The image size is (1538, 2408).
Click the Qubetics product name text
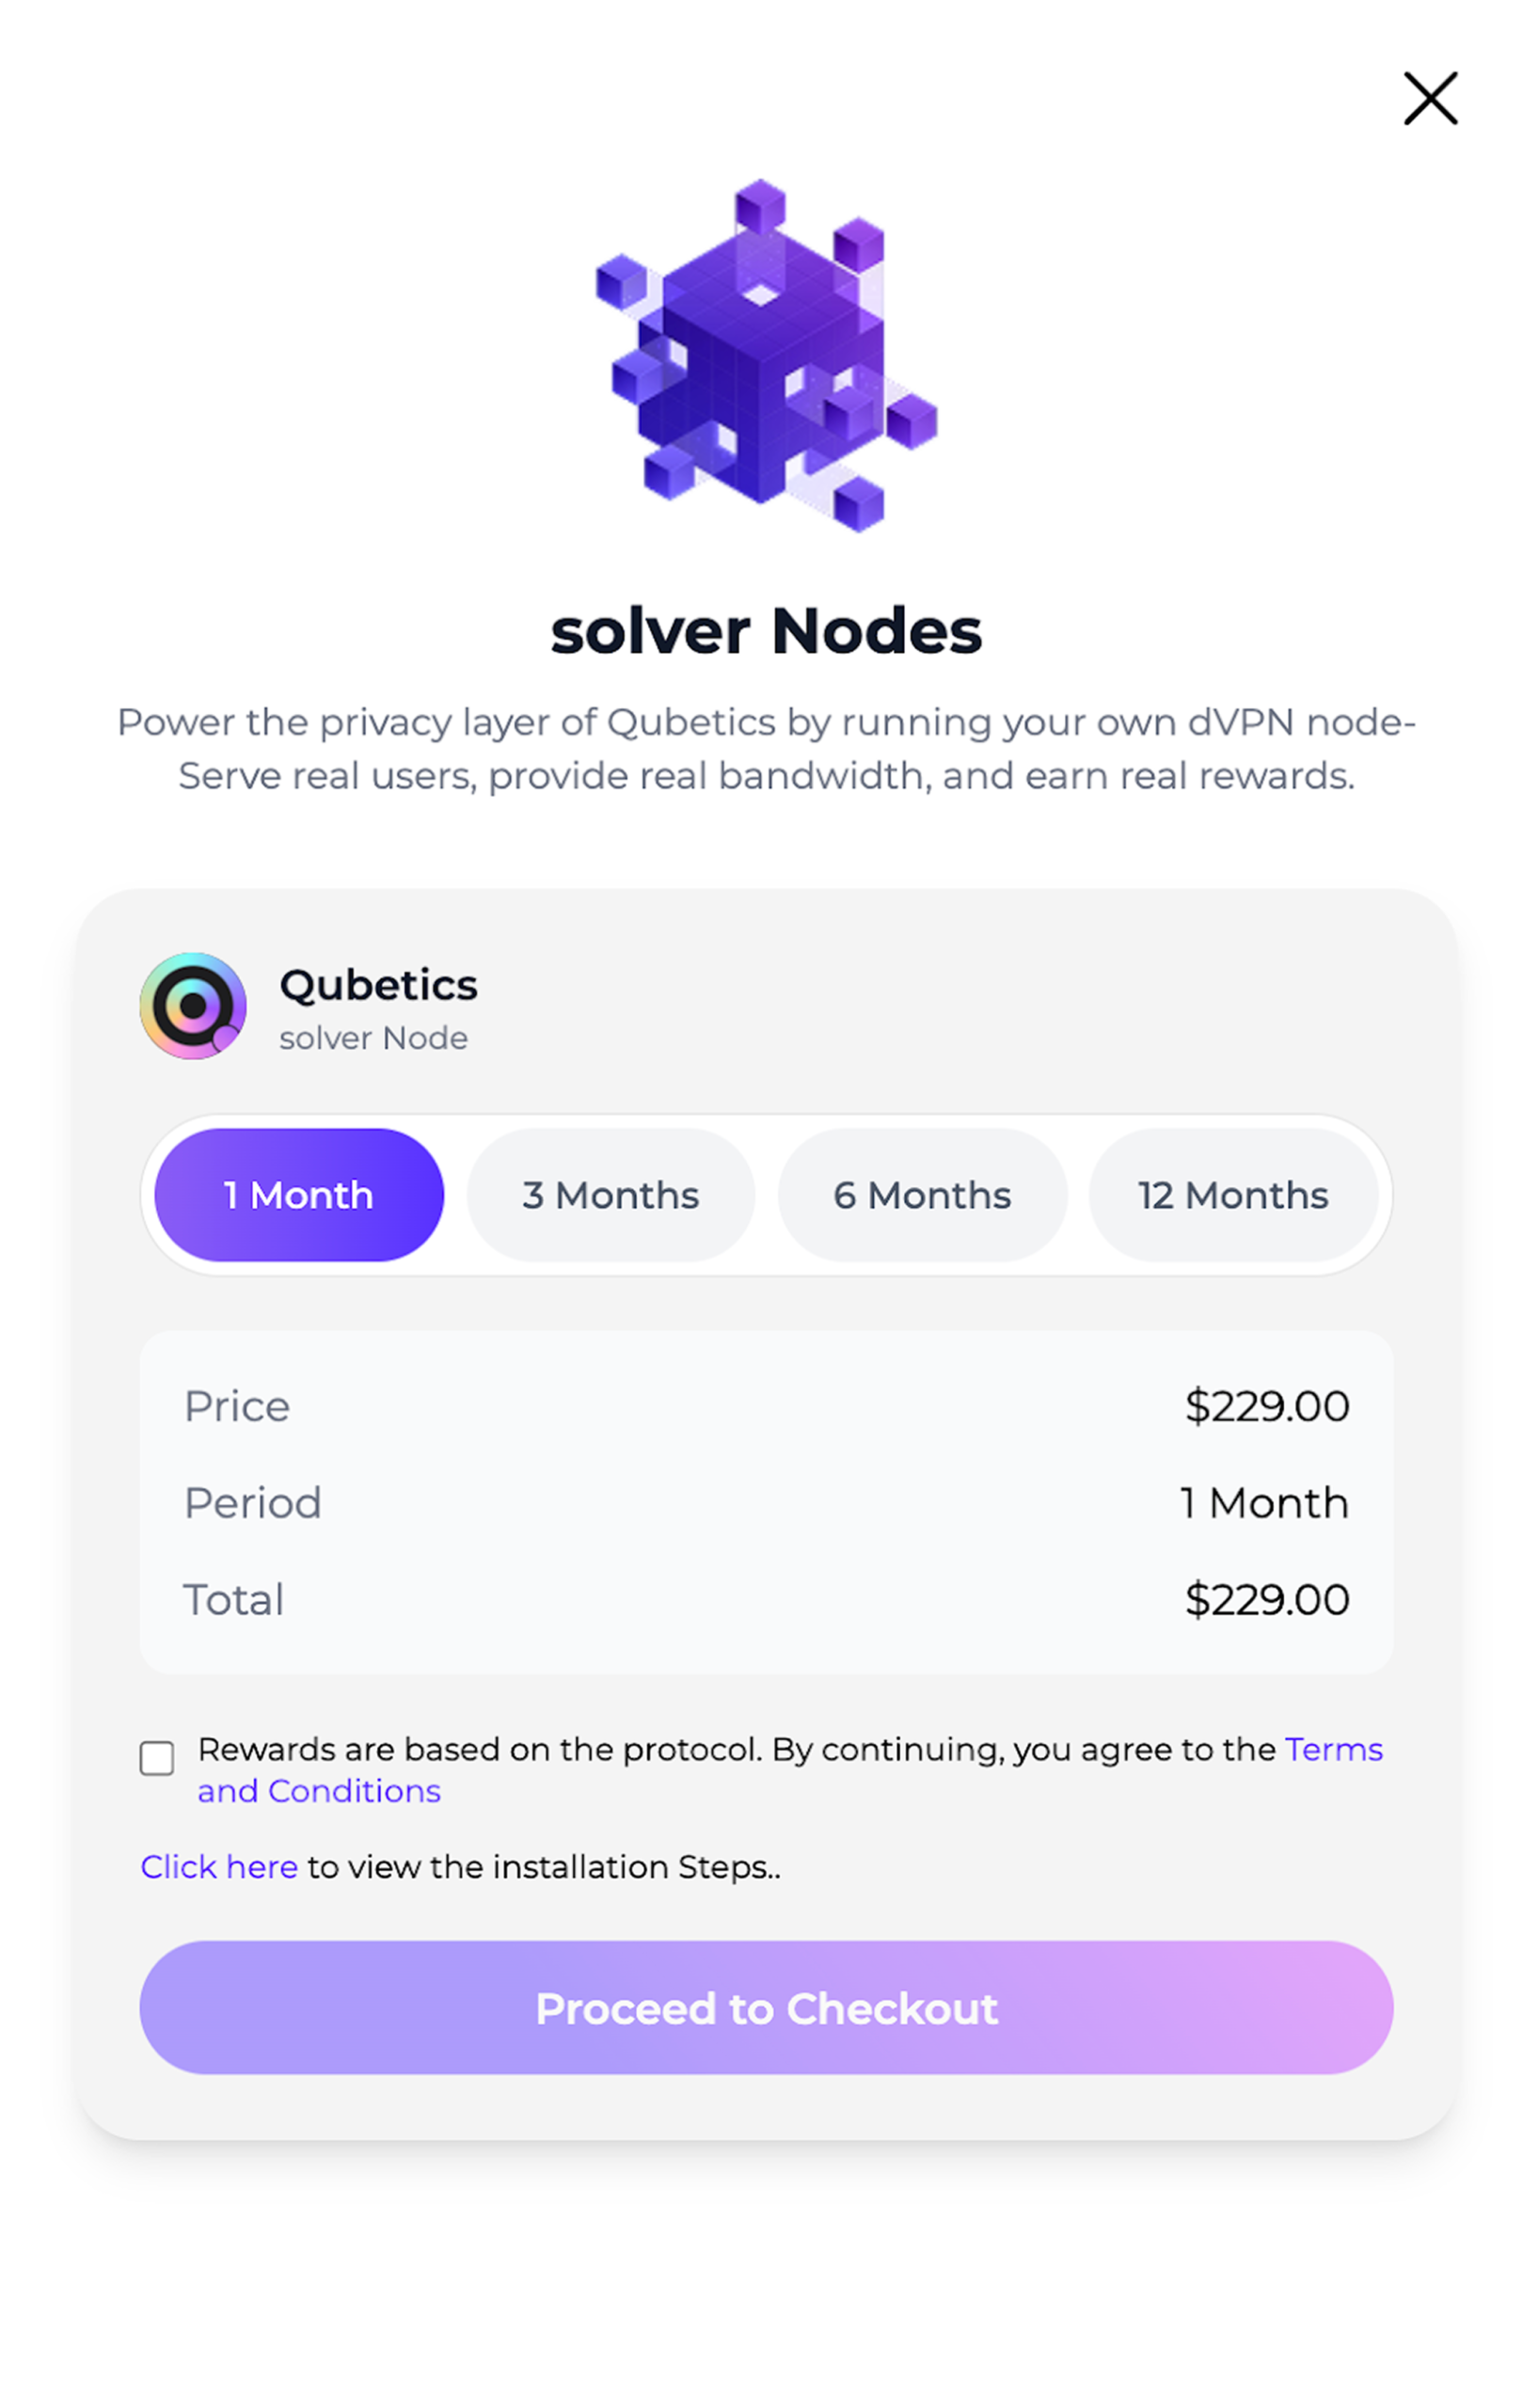click(x=378, y=985)
